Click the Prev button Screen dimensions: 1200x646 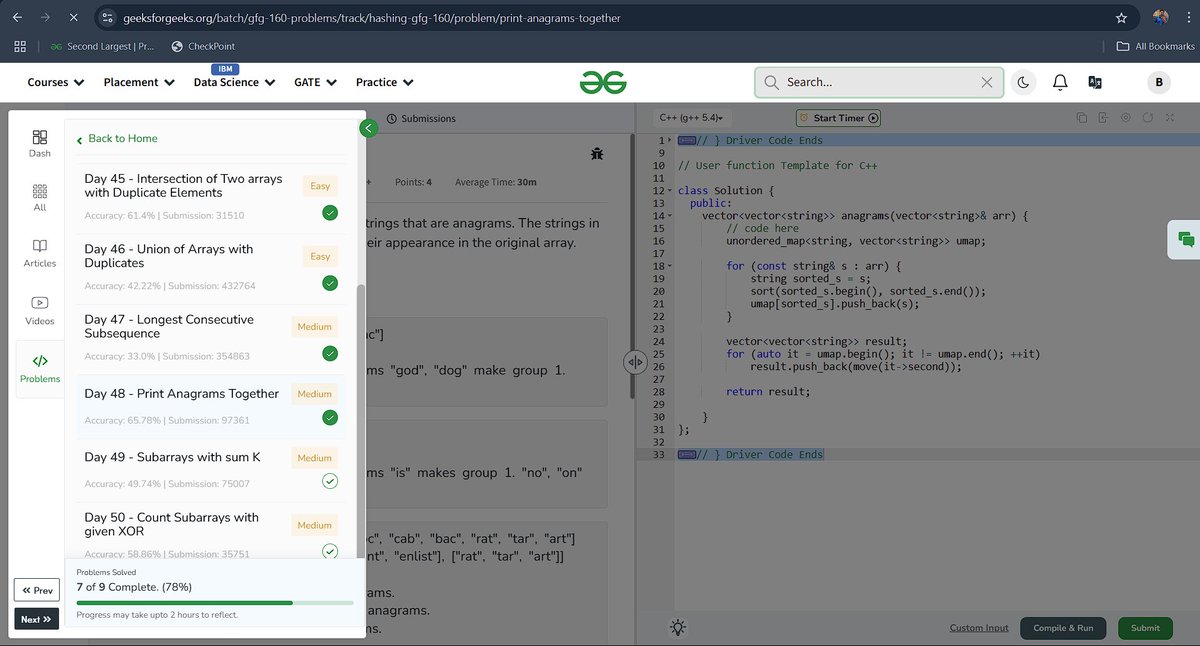37,590
